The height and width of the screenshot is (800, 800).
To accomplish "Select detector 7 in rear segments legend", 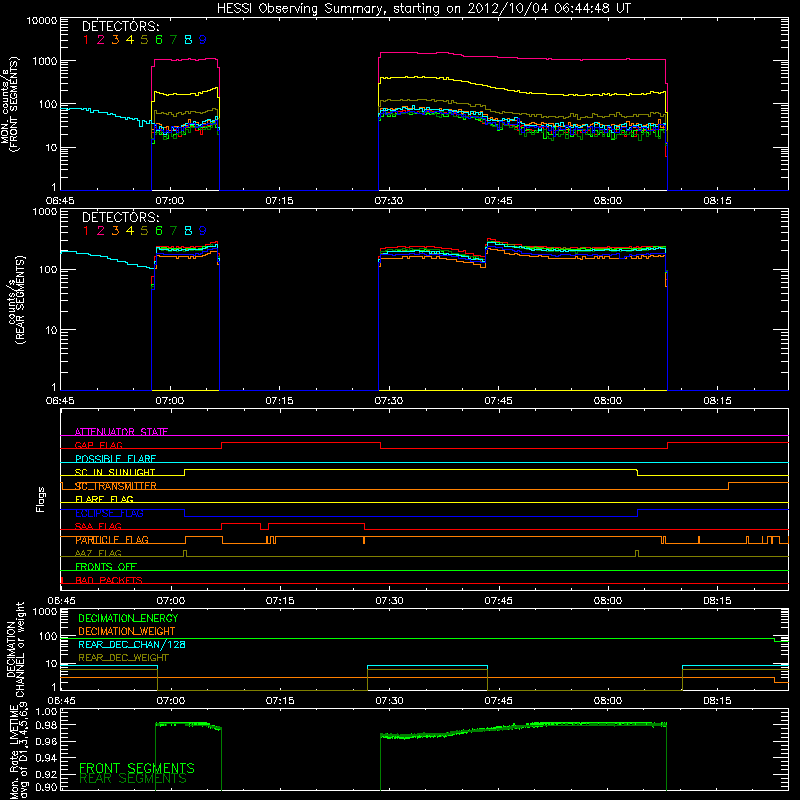I will click(x=173, y=231).
